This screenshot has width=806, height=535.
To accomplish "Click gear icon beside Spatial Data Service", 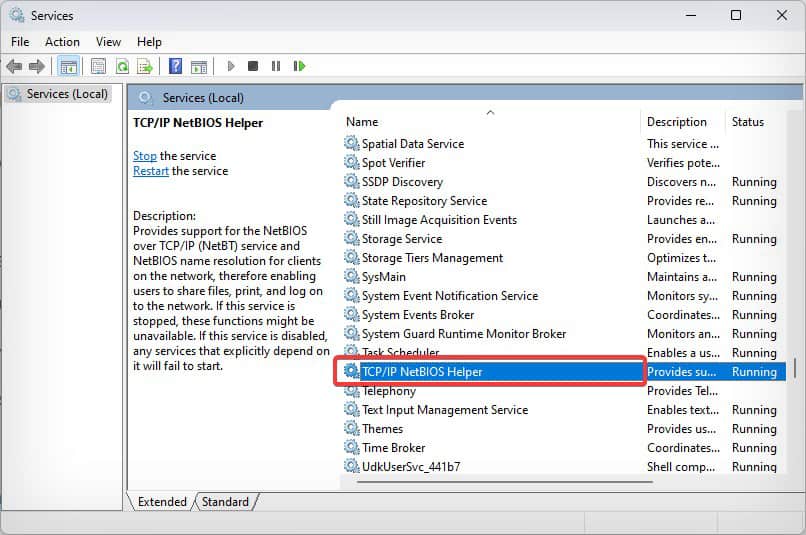I will pyautogui.click(x=352, y=143).
